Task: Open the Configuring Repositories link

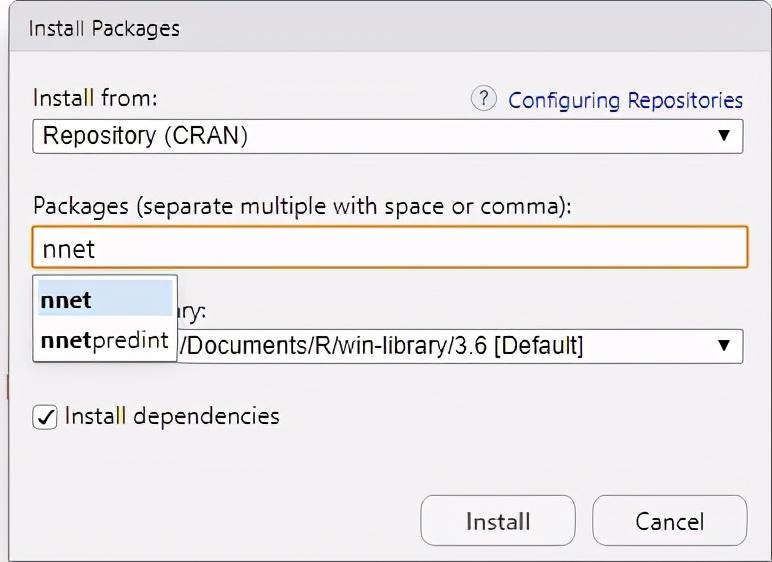Action: tap(625, 100)
